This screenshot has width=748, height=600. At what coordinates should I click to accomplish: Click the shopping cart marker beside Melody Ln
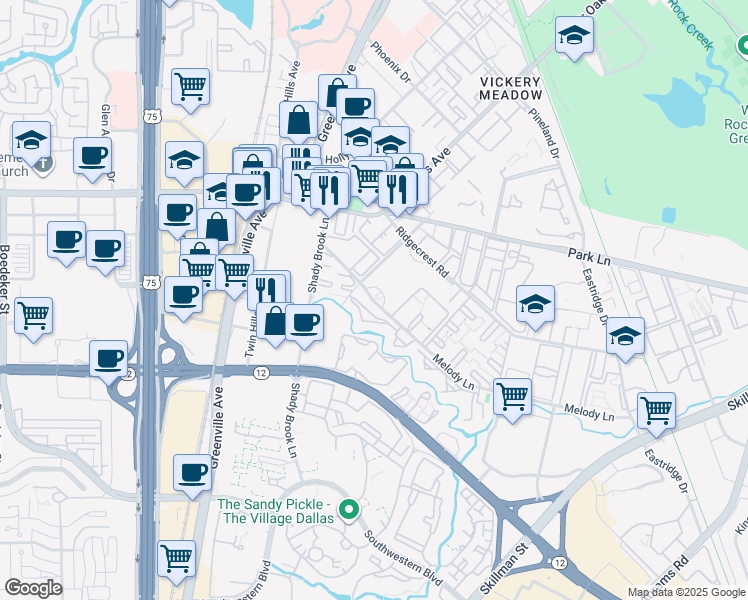(x=513, y=396)
